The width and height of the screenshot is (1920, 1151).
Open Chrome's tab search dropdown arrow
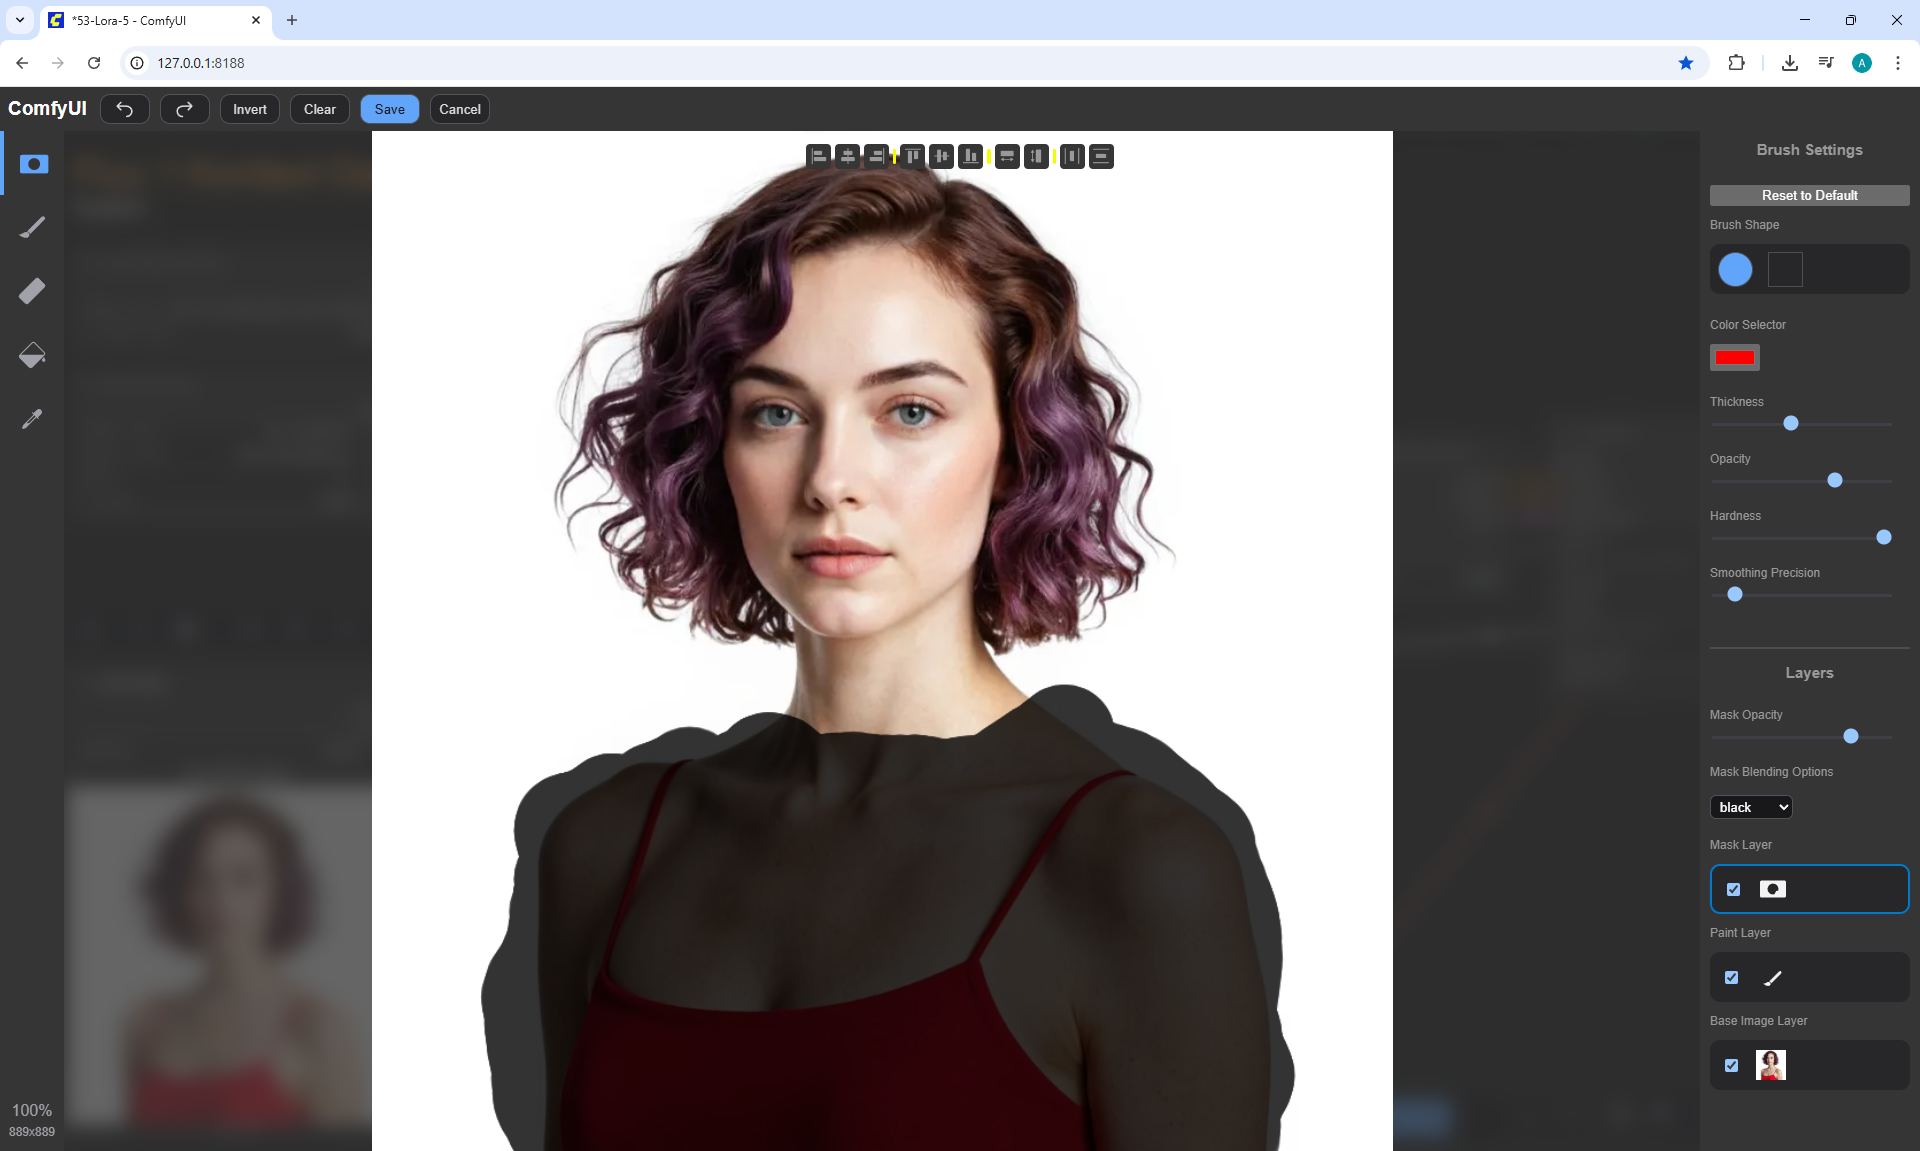tap(19, 20)
